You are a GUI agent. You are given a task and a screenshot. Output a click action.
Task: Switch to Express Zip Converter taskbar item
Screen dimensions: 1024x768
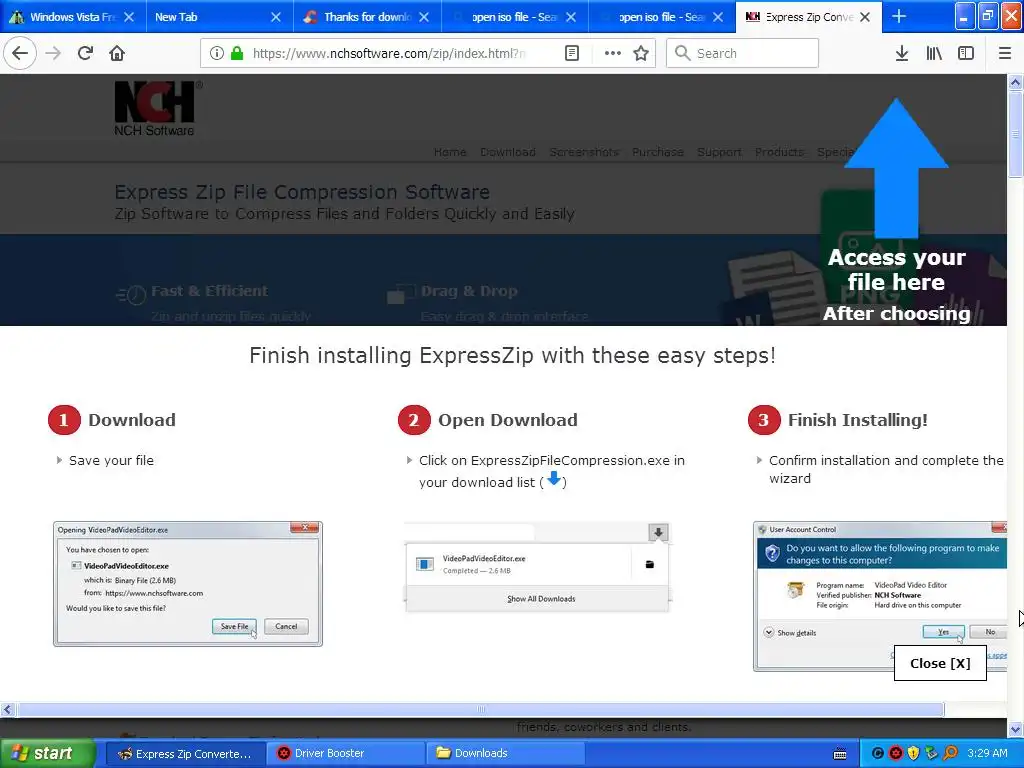[184, 754]
